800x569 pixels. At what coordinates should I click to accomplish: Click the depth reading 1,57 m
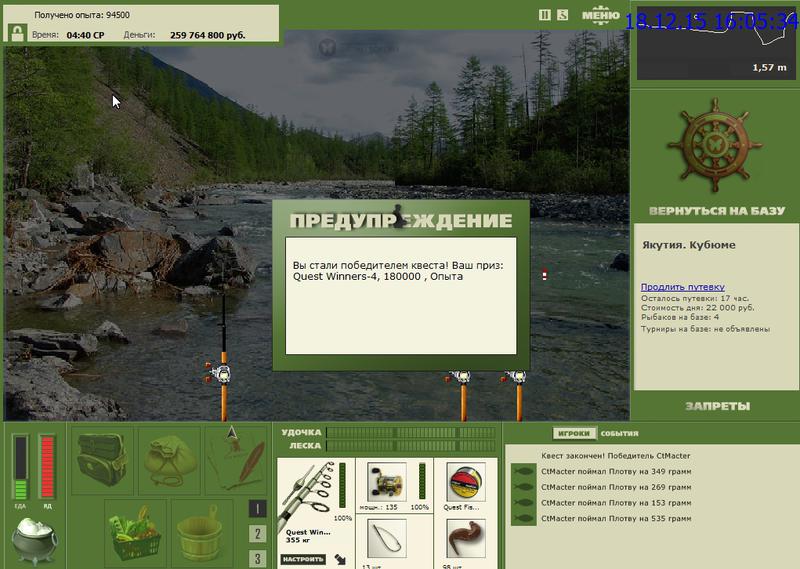pos(769,67)
